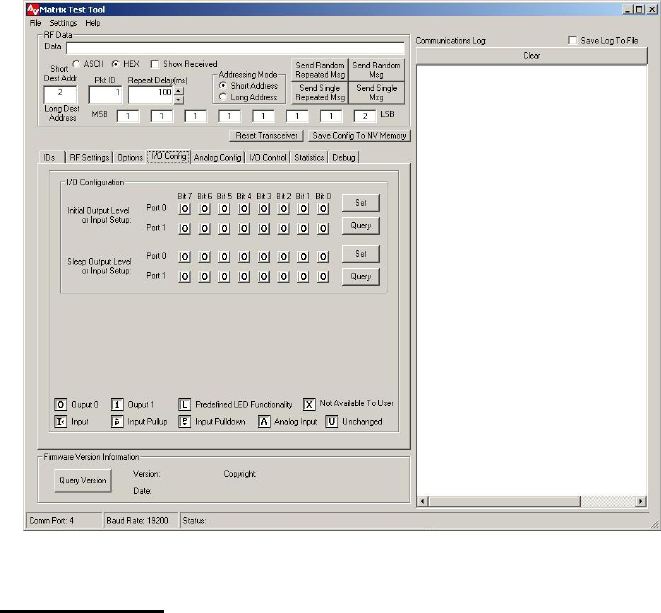Click Reset Transceiver button
This screenshot has height=613, width=661.
pyautogui.click(x=266, y=136)
